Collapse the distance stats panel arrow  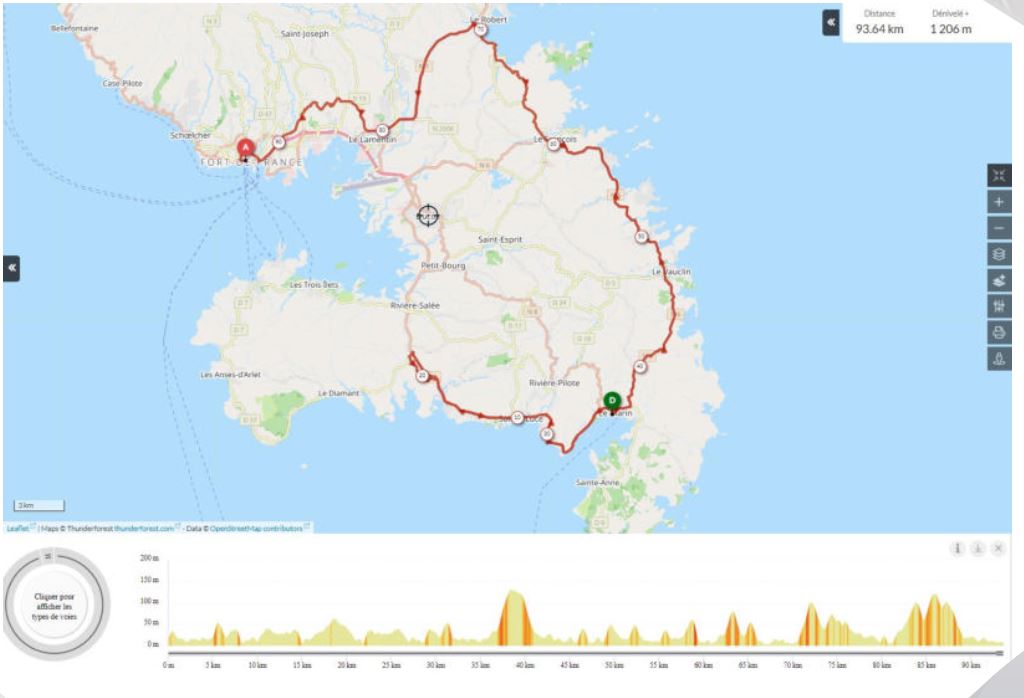pyautogui.click(x=831, y=22)
